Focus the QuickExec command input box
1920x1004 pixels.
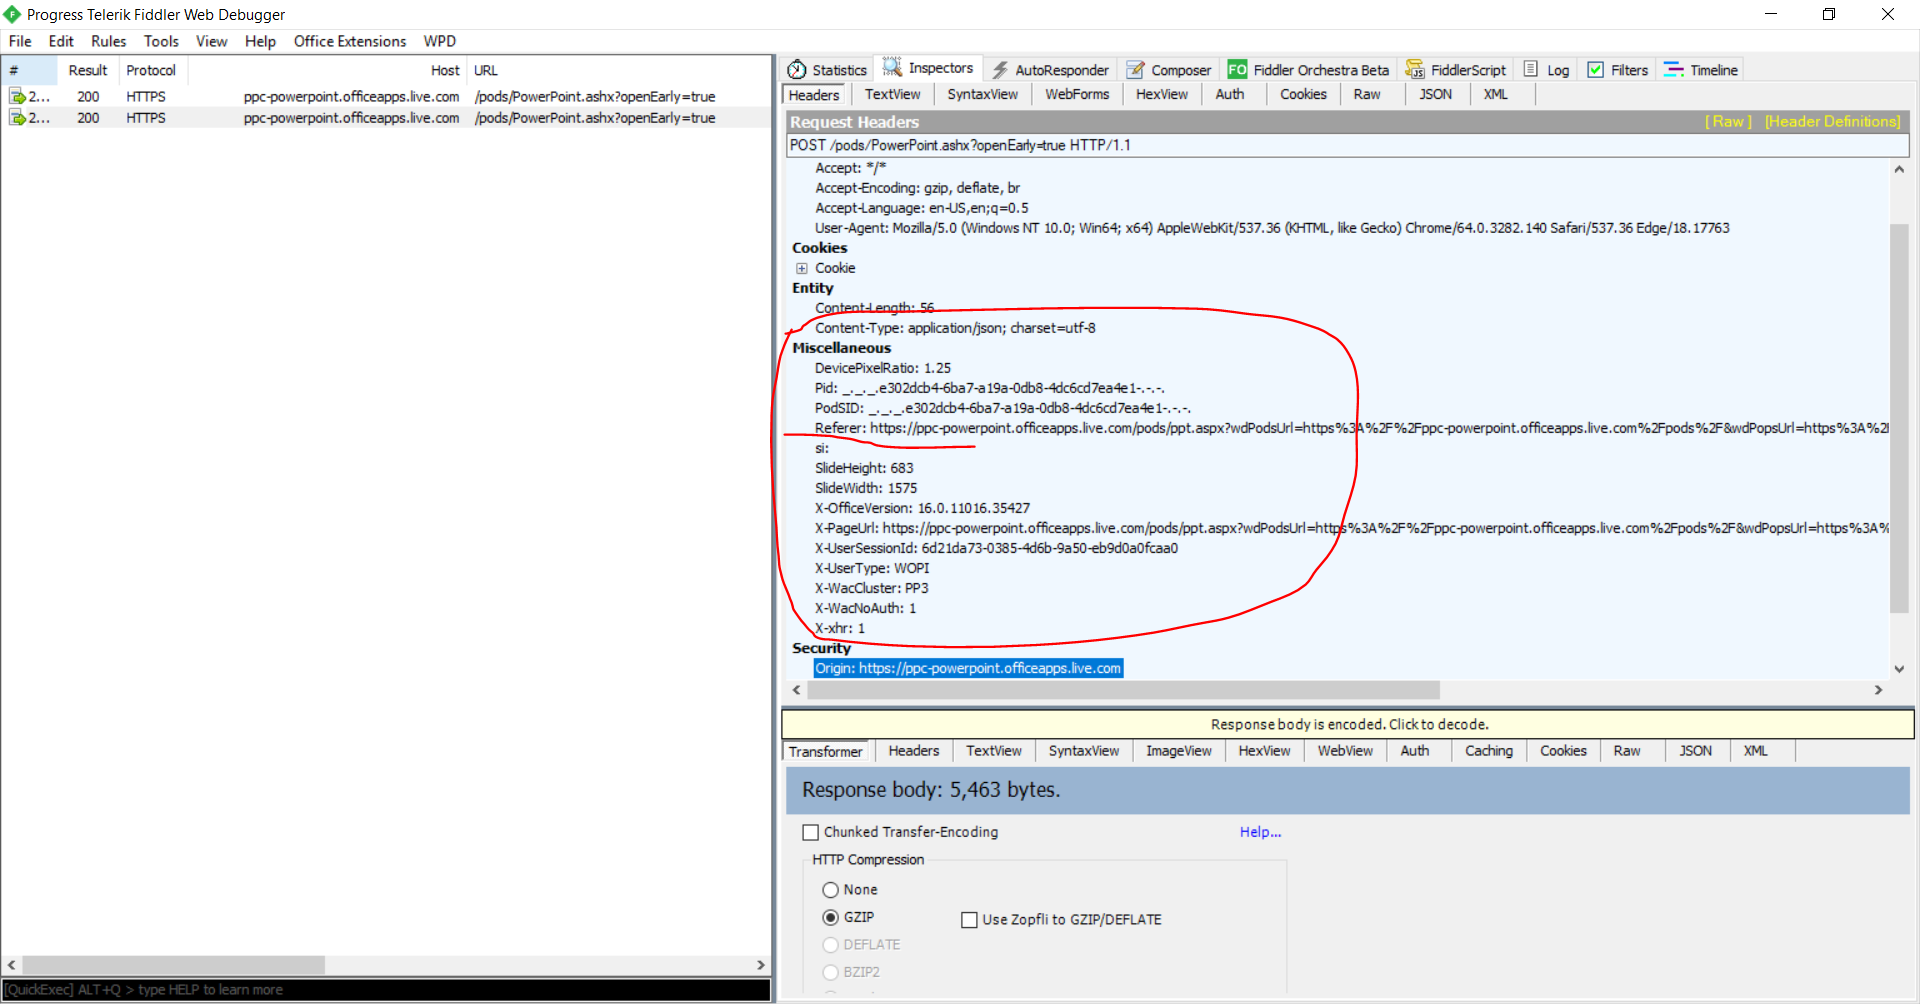386,990
